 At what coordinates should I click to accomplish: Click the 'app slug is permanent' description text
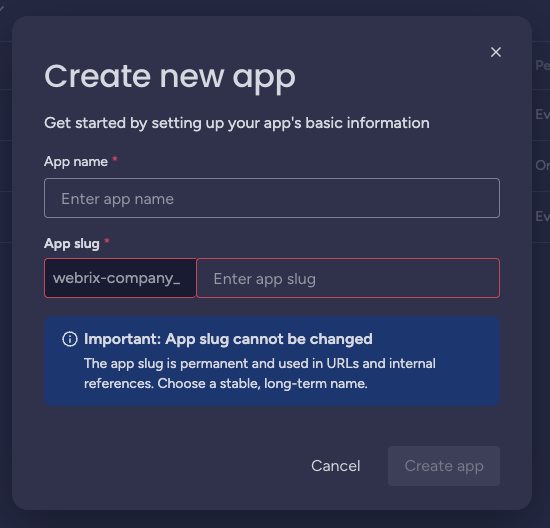(x=260, y=373)
